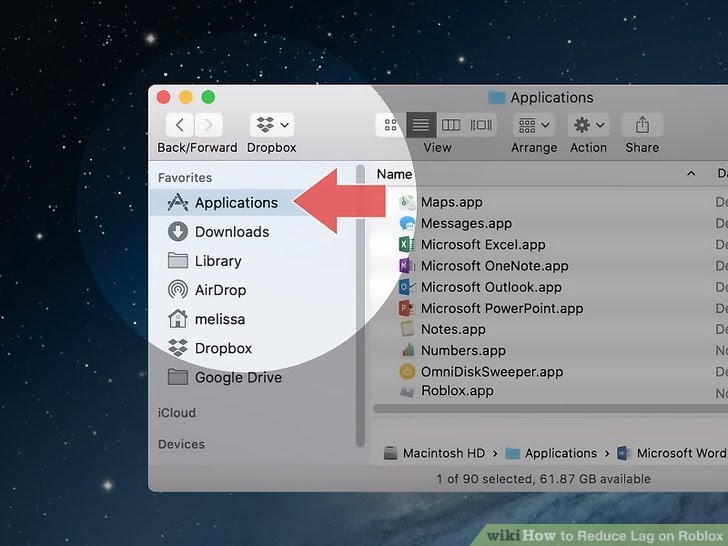Switch to list view in Finder toolbar
This screenshot has height=546, width=728.
[421, 125]
